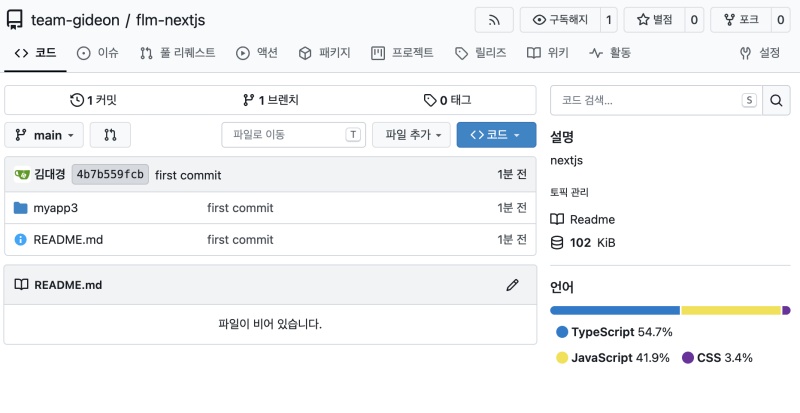Expand the blue 코드 clone dropdown
The width and height of the screenshot is (800, 413).
point(496,135)
